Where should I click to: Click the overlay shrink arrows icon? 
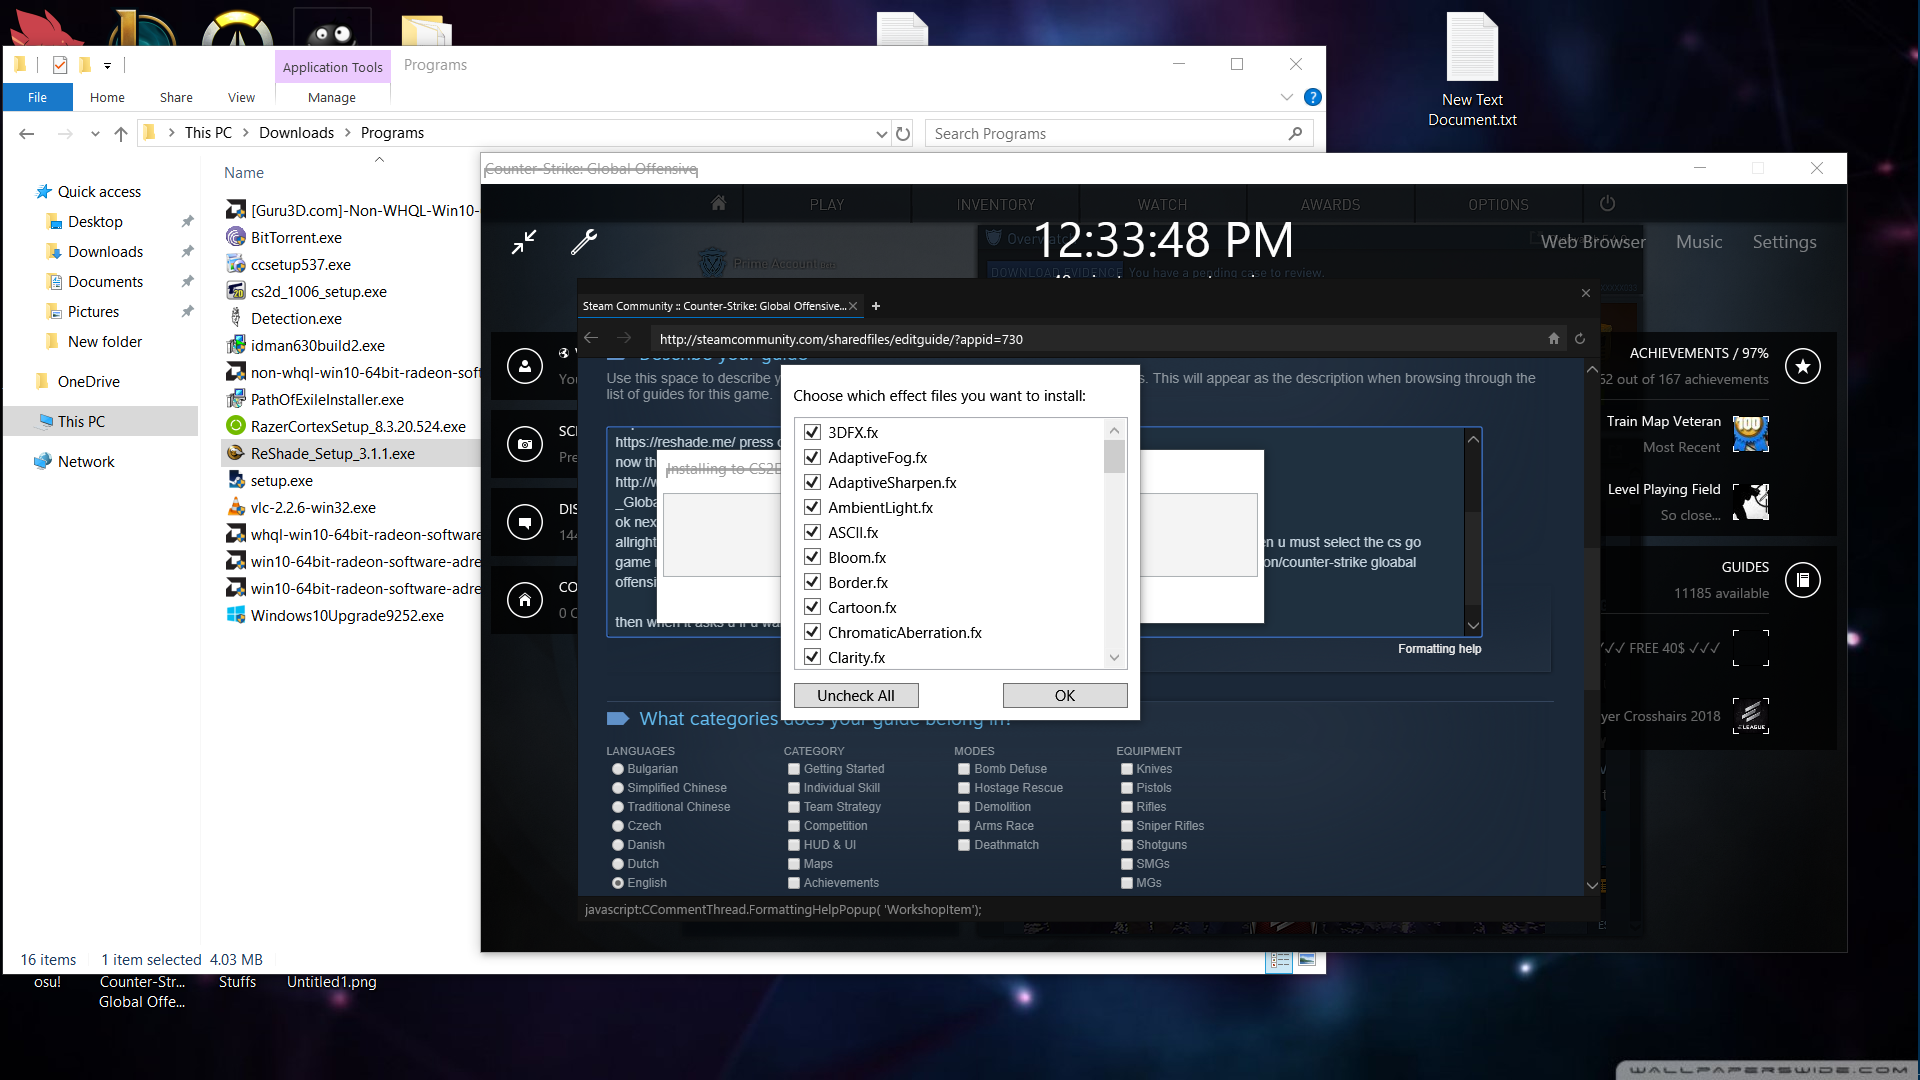point(524,242)
